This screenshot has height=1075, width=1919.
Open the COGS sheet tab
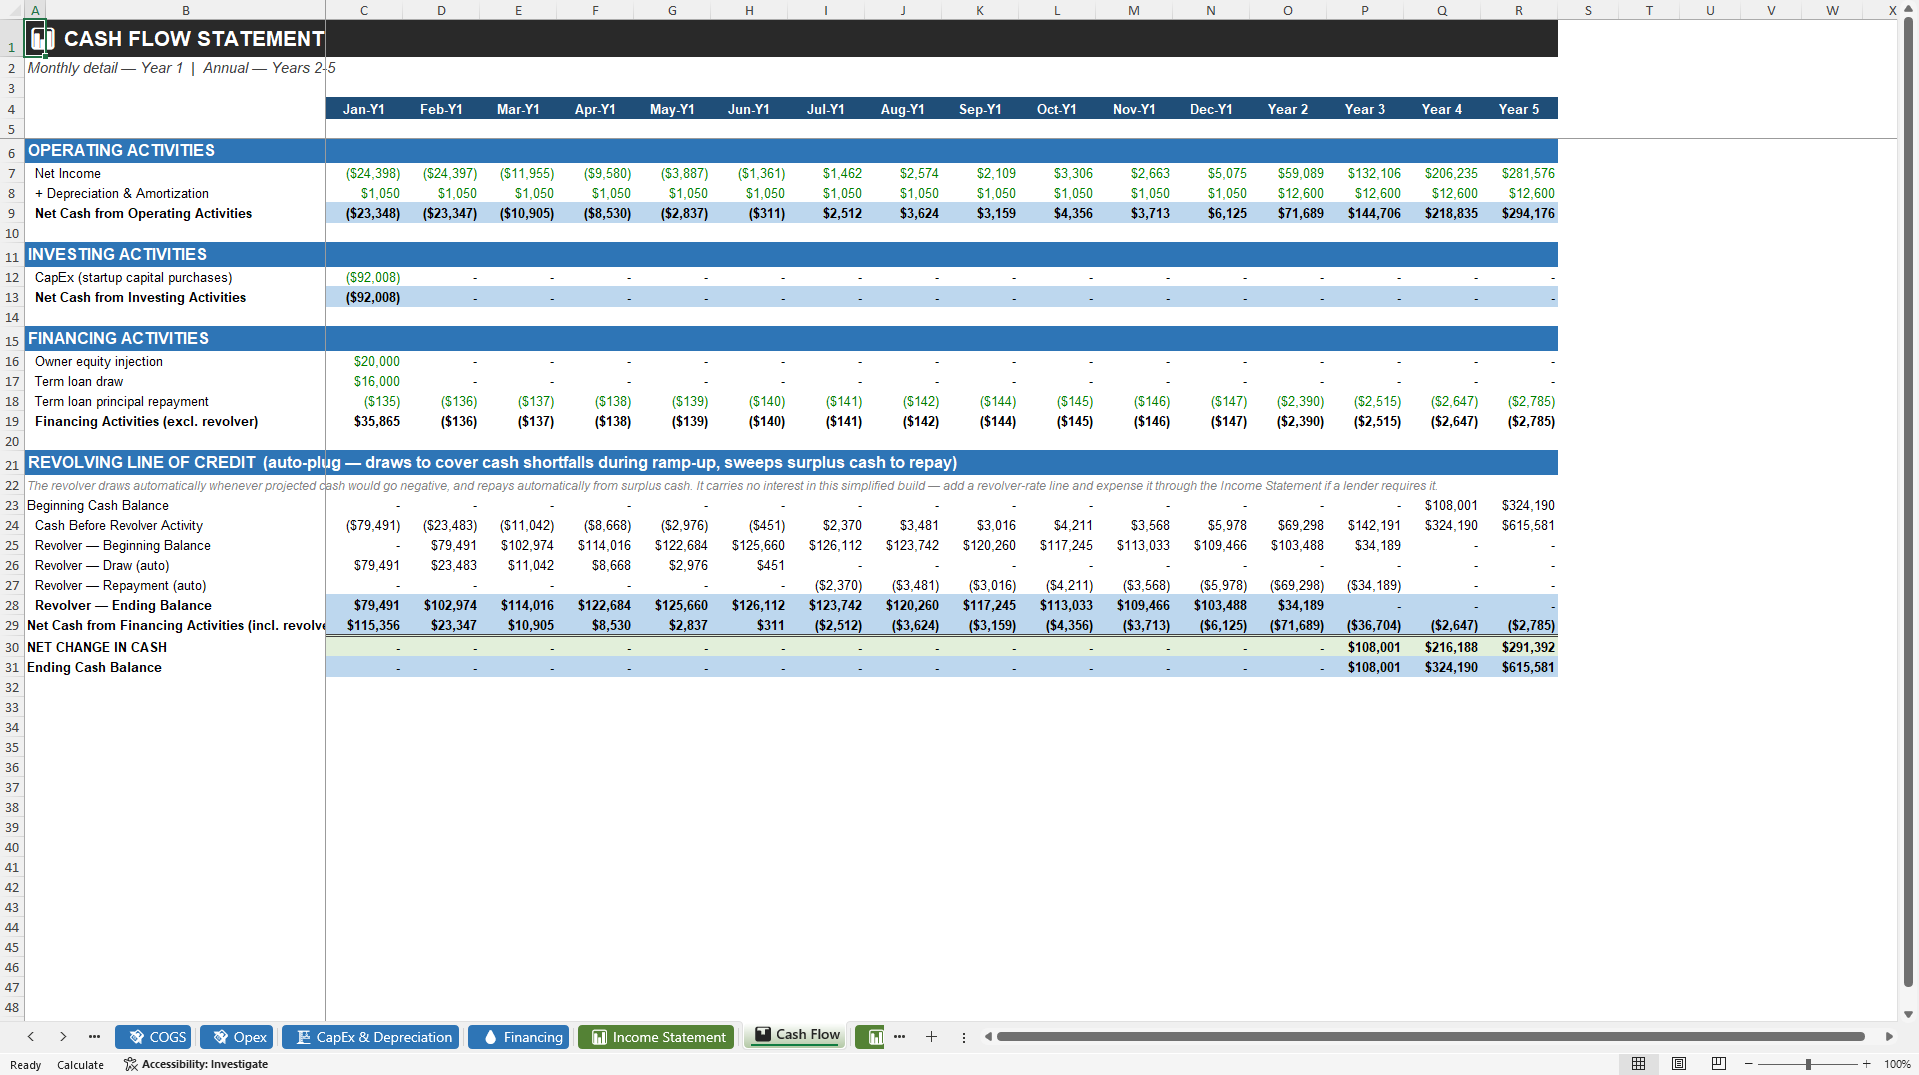click(x=153, y=1037)
